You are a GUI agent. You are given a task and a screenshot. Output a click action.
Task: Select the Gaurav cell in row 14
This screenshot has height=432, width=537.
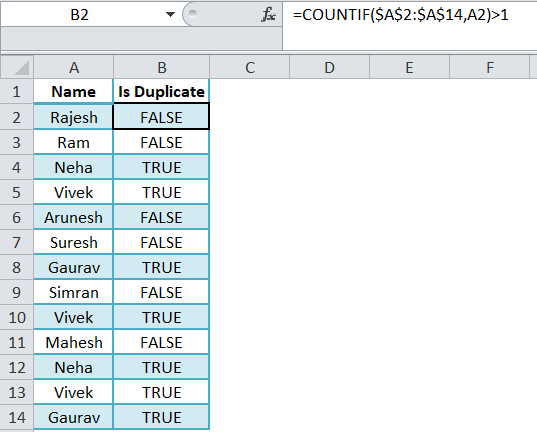click(74, 417)
